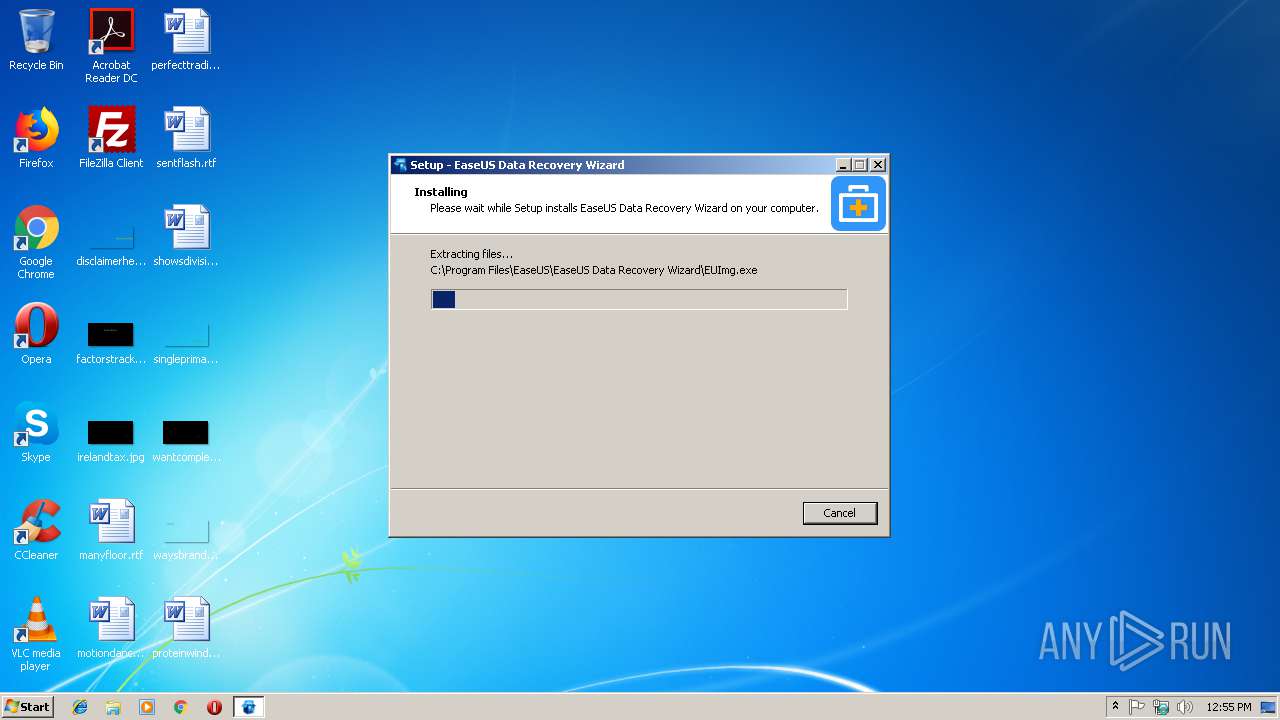1280x720 pixels.
Task: Open Action Center flag icon
Action: pos(1137,707)
